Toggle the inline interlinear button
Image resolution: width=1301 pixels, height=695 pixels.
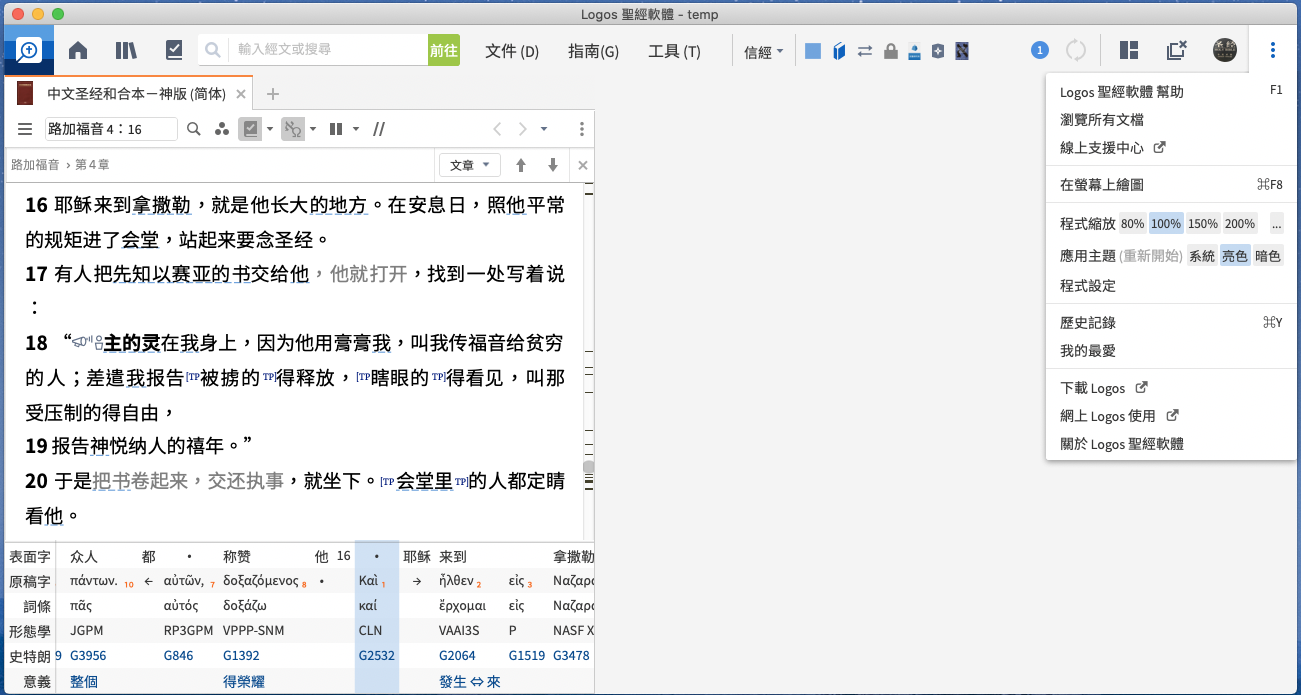pyautogui.click(x=292, y=129)
